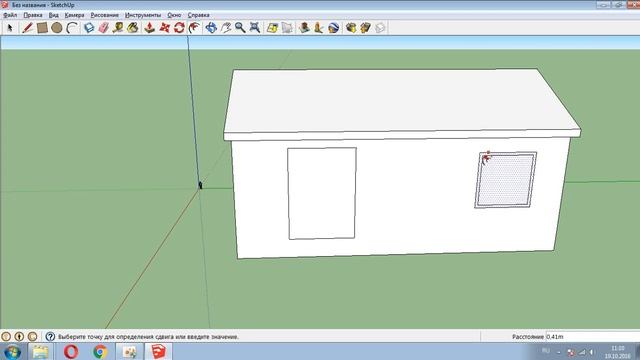Open File Explorer from the taskbar

coord(40,352)
